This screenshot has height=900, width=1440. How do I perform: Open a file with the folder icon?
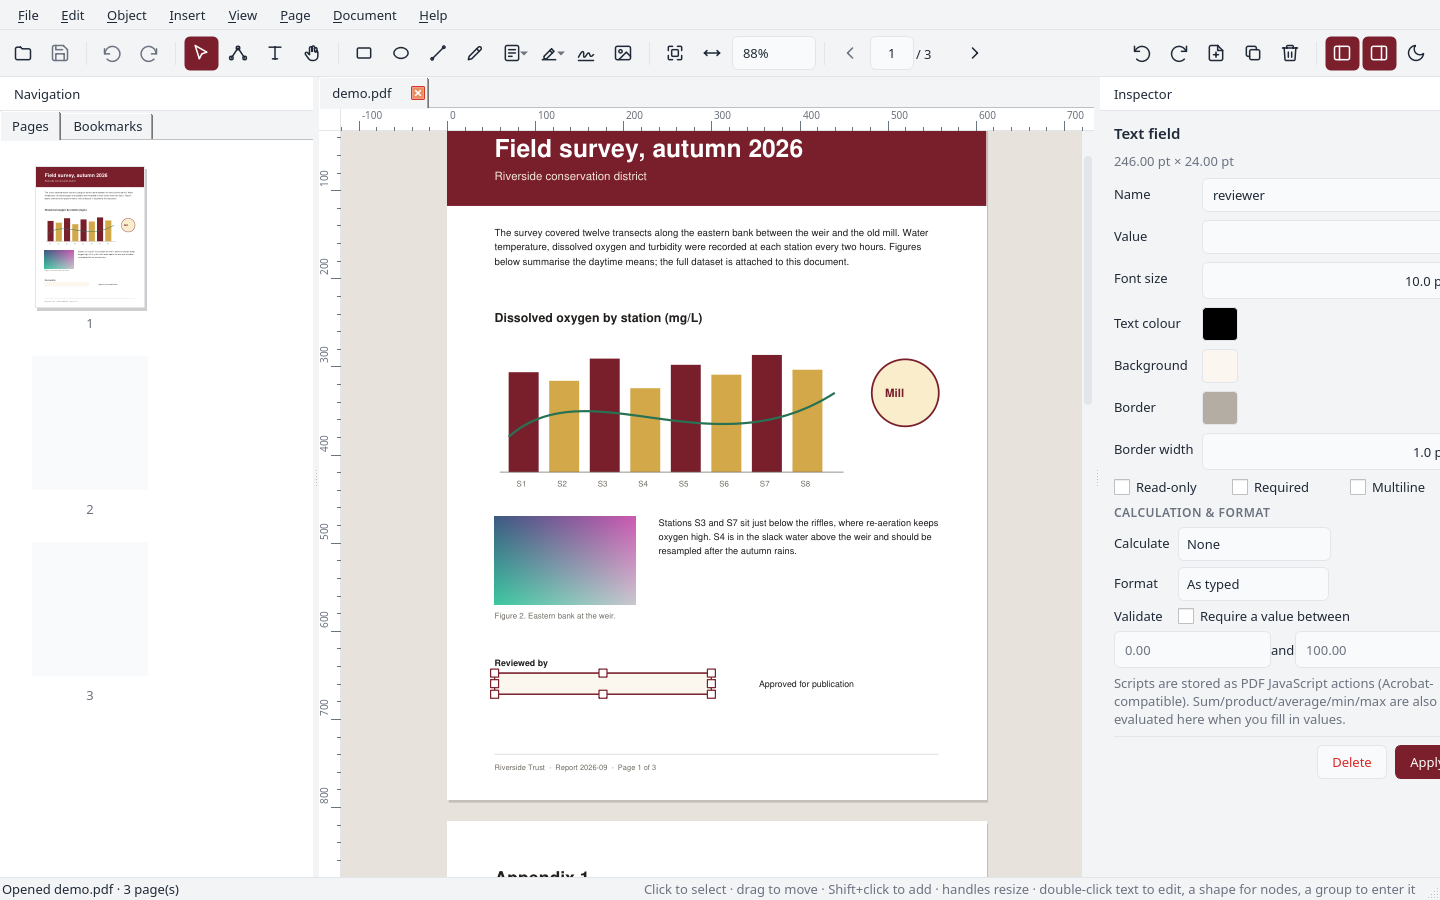coord(23,53)
